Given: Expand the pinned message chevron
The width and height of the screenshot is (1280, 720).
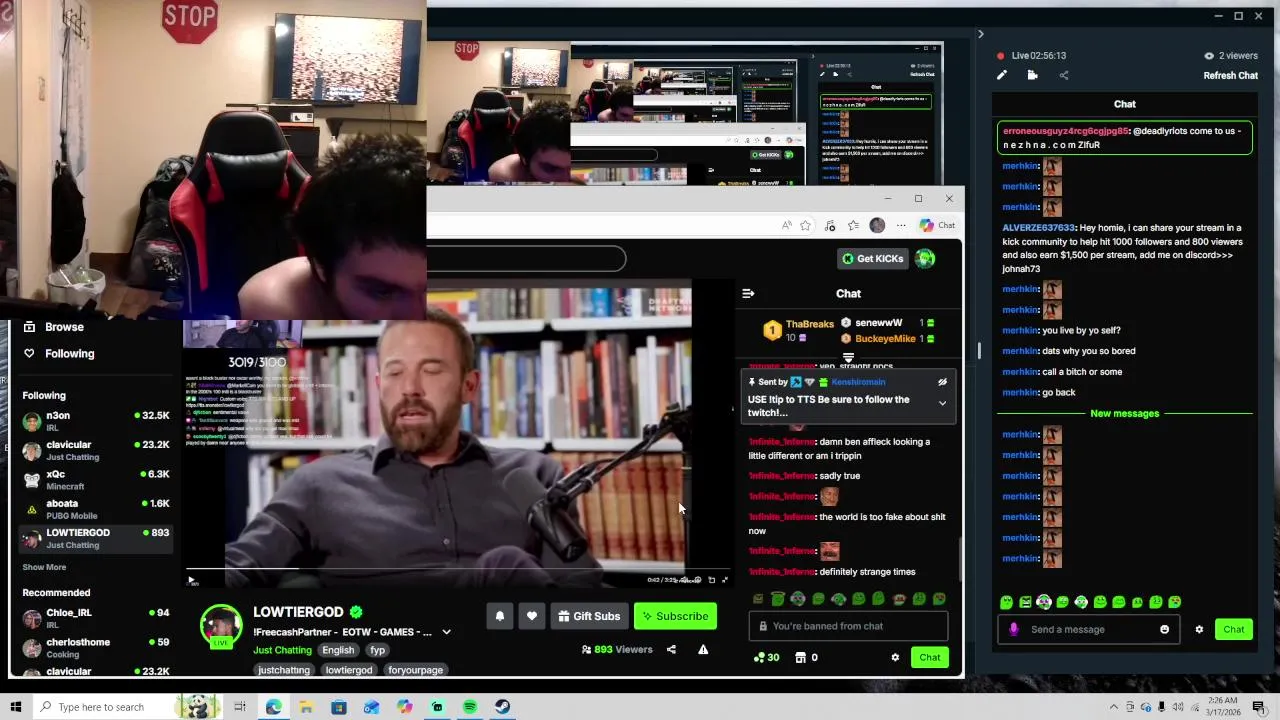Looking at the screenshot, I should click(x=942, y=403).
